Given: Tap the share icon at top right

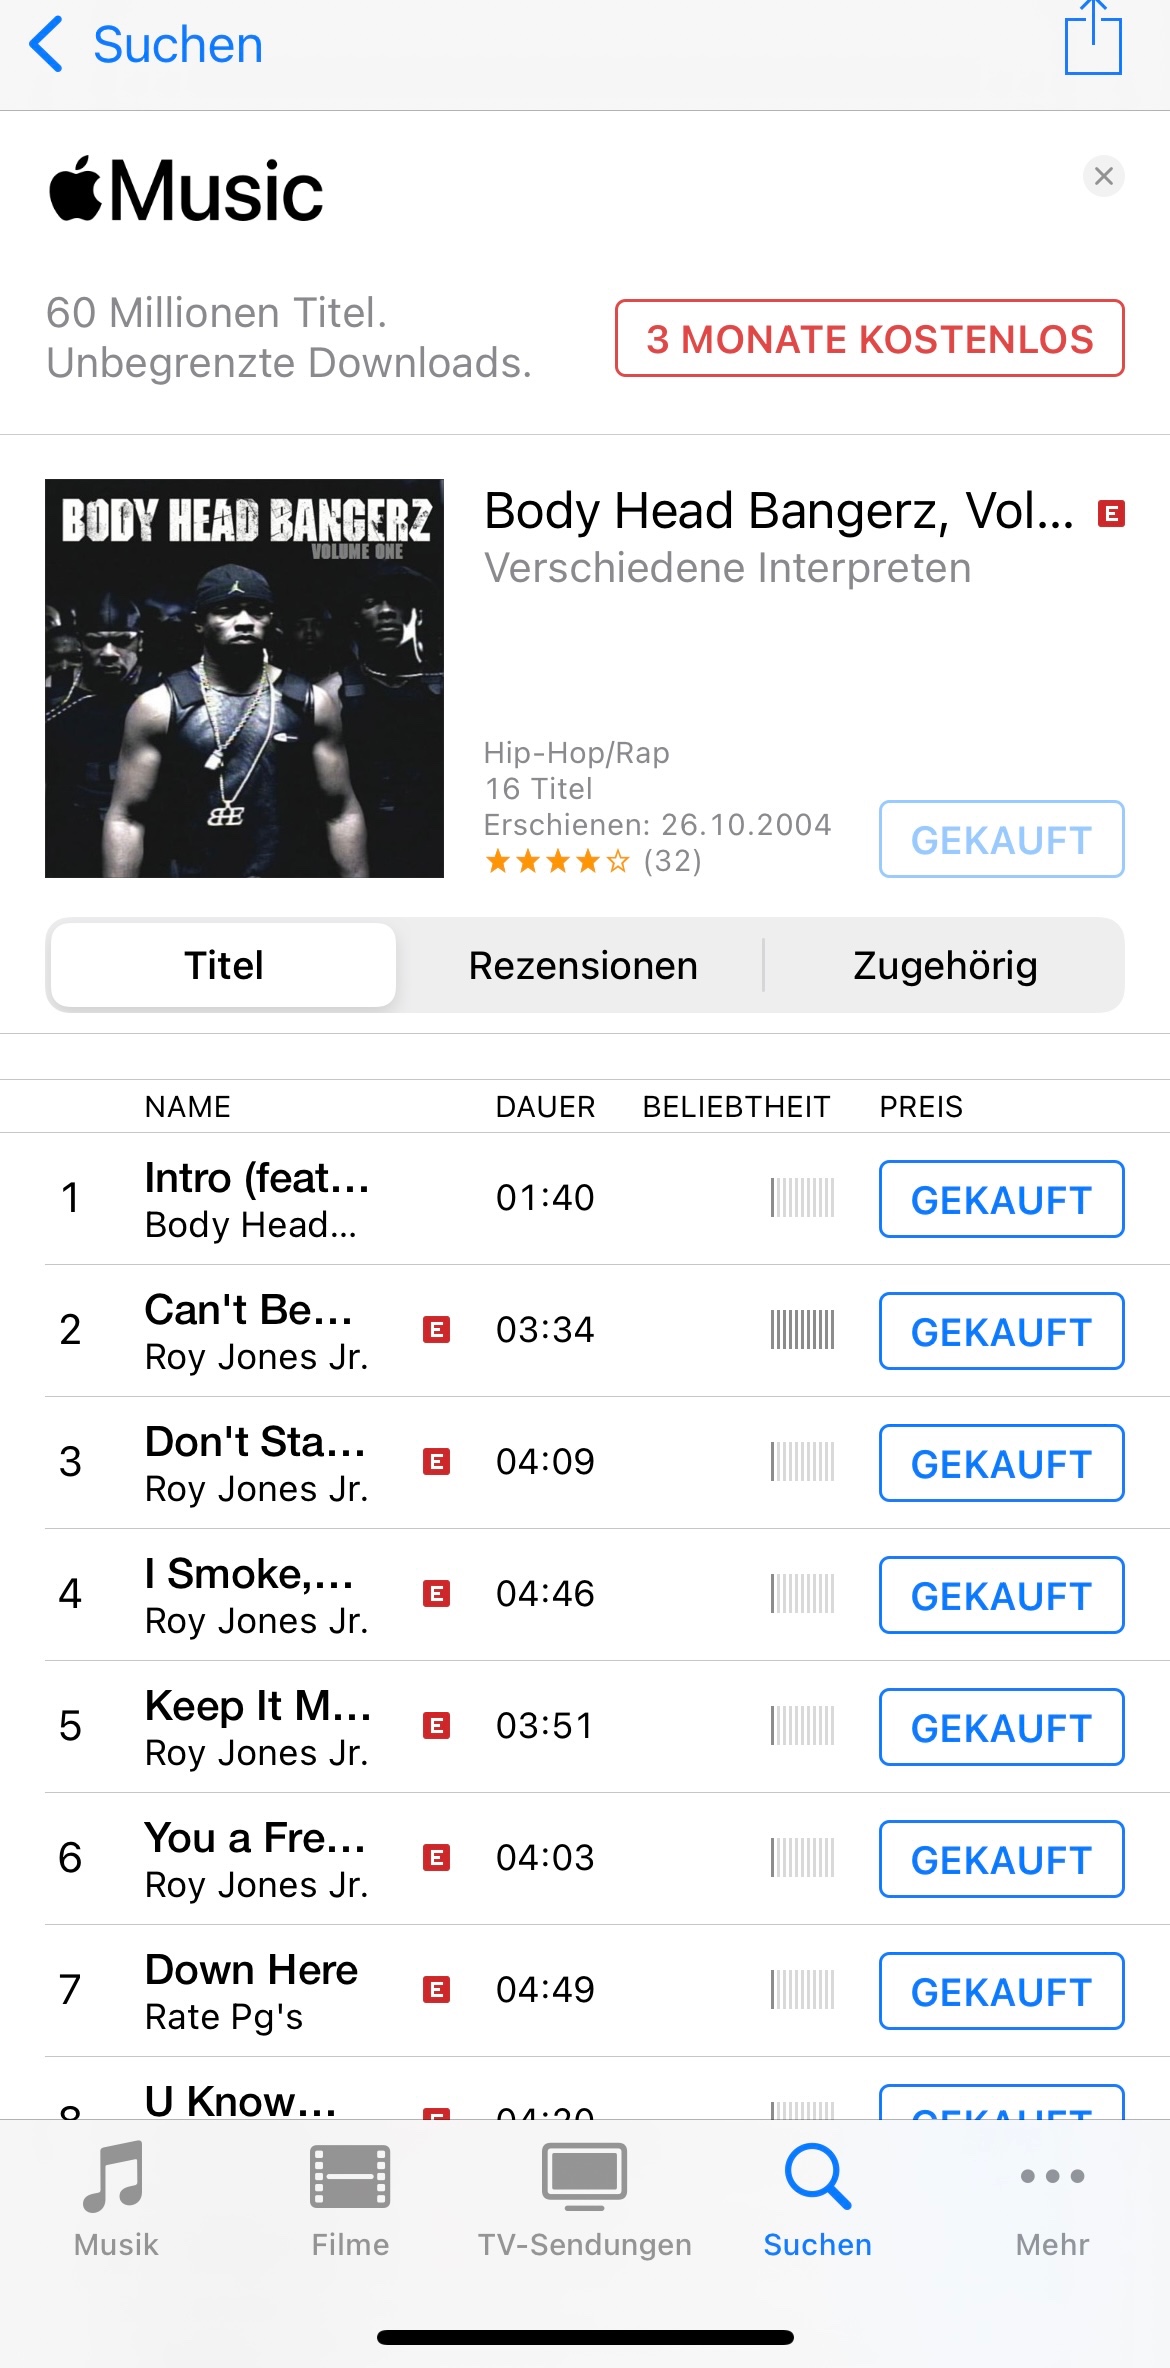Looking at the screenshot, I should click(x=1093, y=38).
